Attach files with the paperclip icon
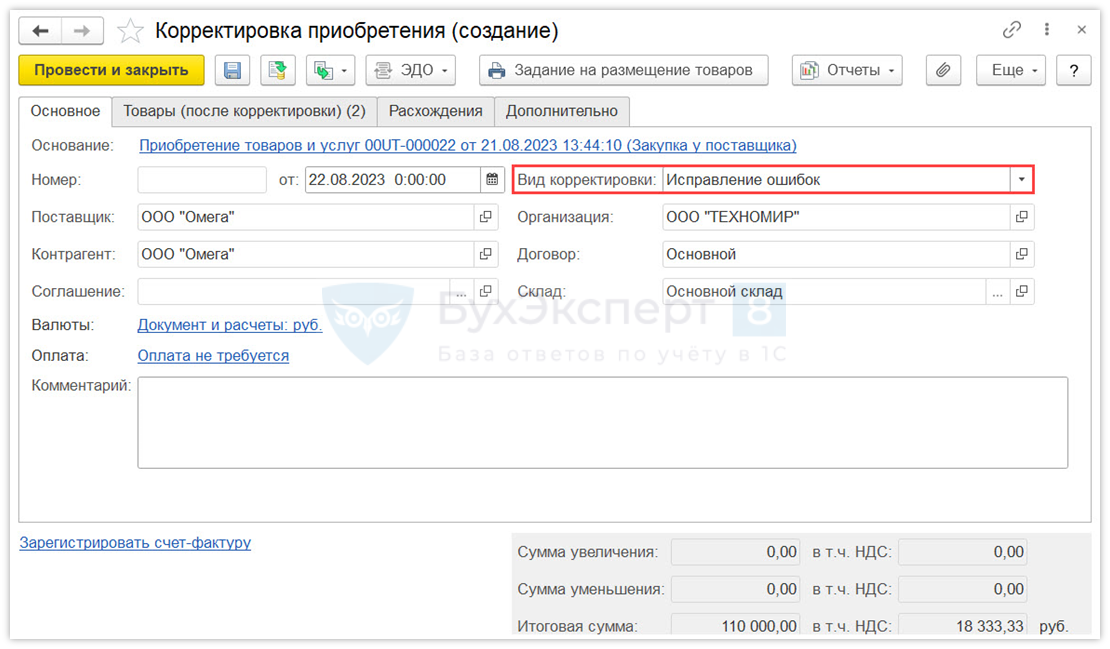 [943, 70]
